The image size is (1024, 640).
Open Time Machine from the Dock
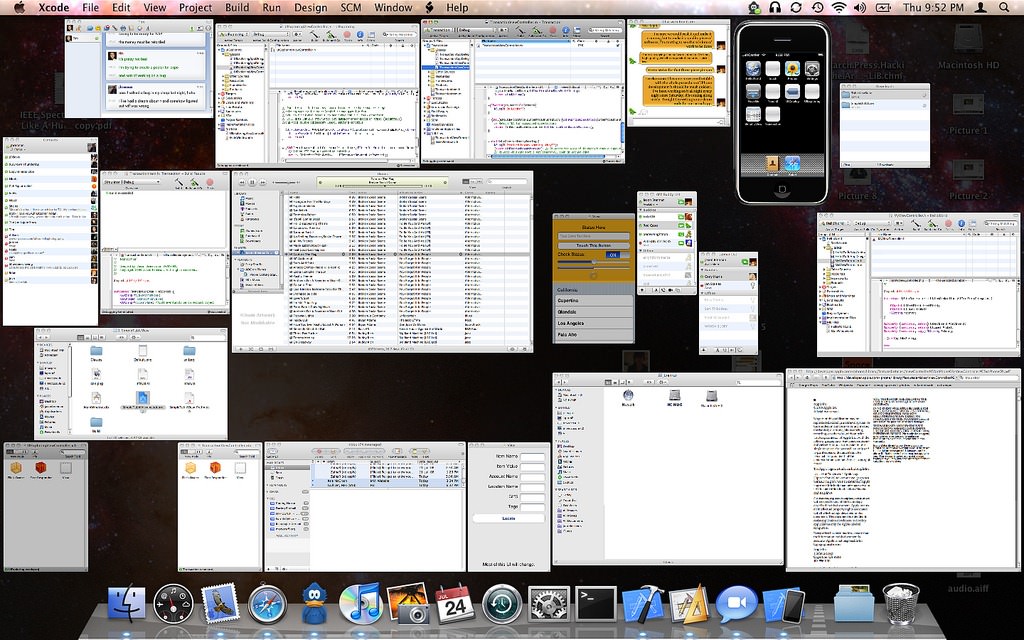coord(500,603)
